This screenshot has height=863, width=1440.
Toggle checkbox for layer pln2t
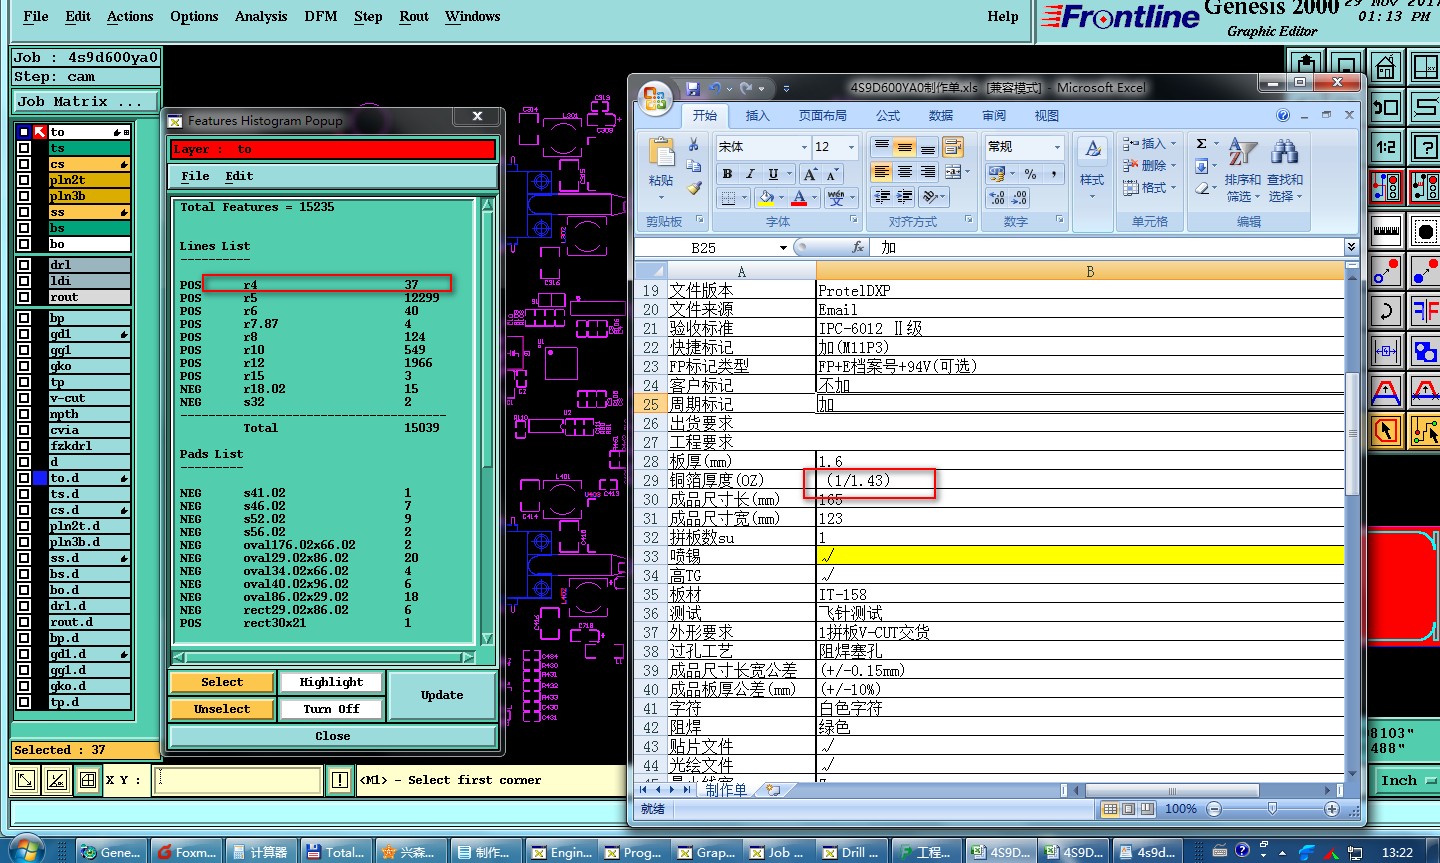24,180
